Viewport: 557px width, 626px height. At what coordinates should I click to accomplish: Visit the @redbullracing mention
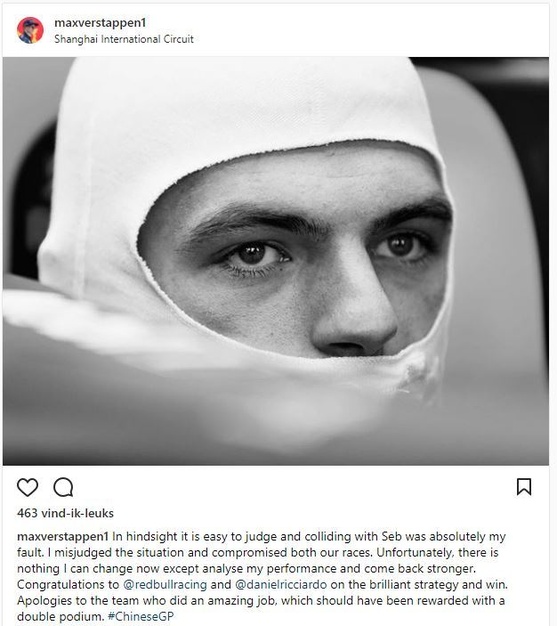[165, 584]
